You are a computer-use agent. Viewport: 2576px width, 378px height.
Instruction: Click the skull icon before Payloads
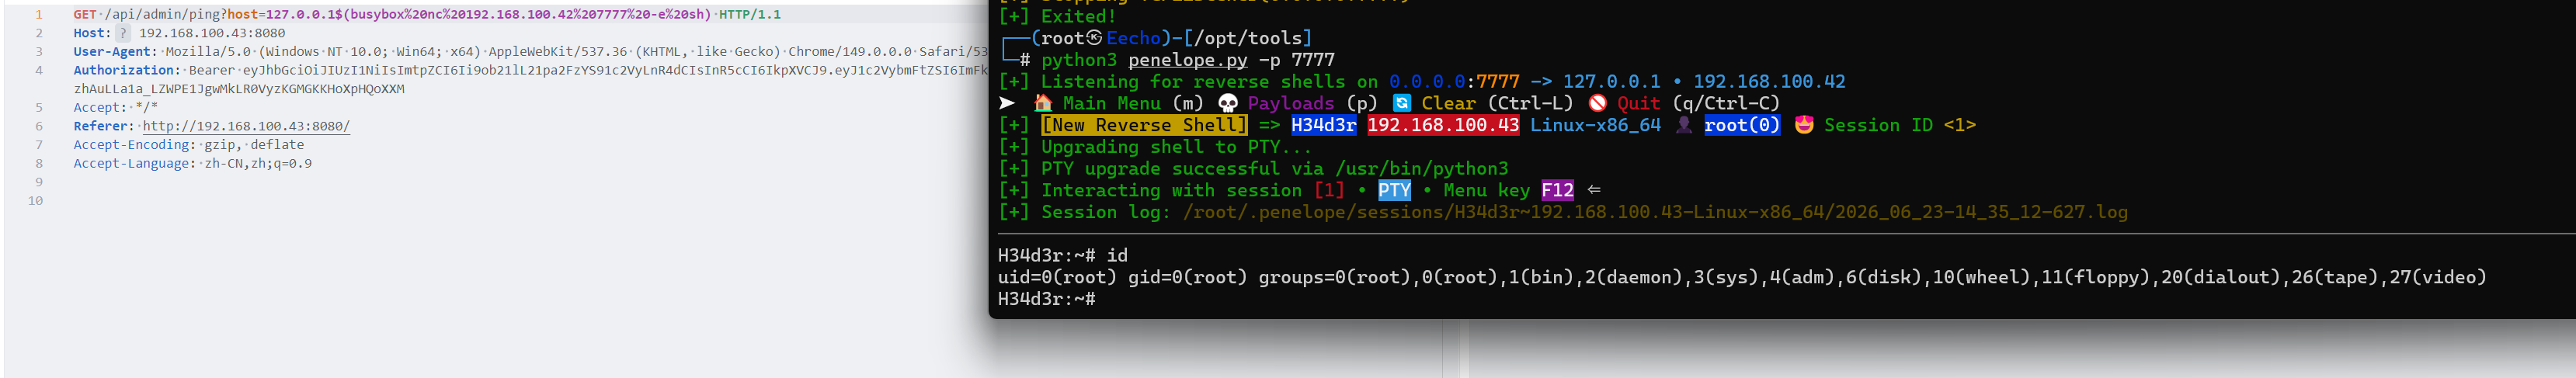pos(1228,103)
